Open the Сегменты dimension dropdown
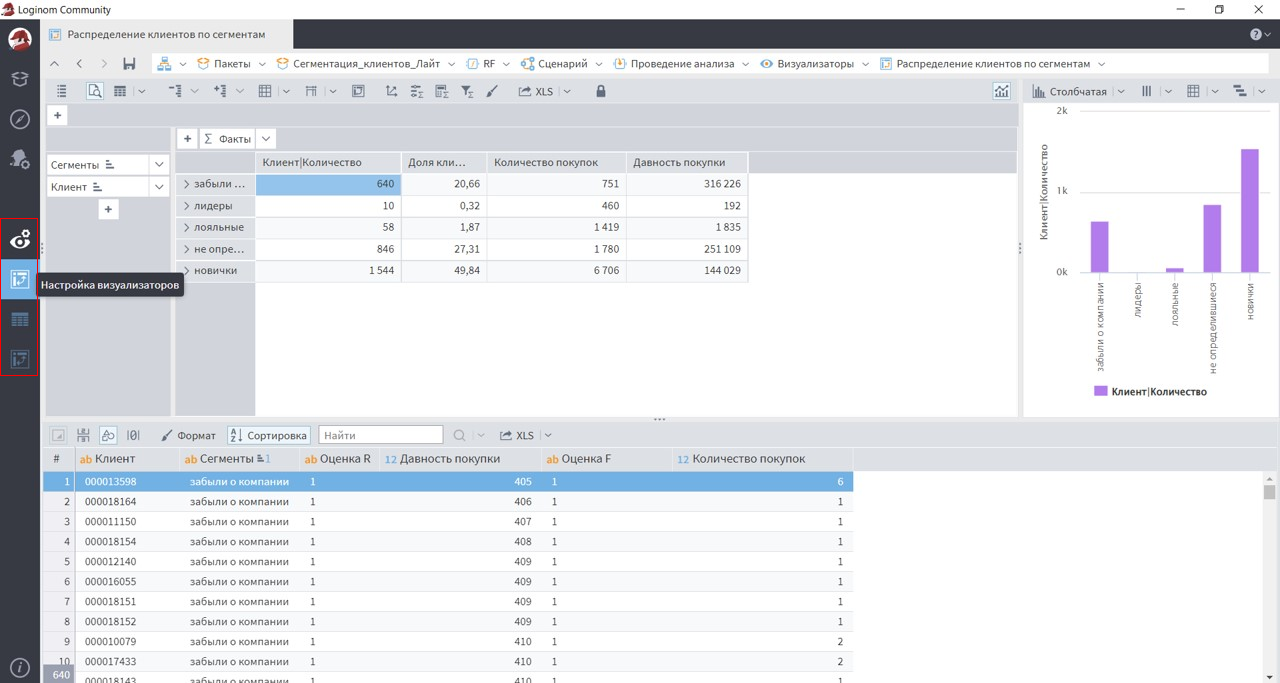The height and width of the screenshot is (683, 1280). click(159, 164)
